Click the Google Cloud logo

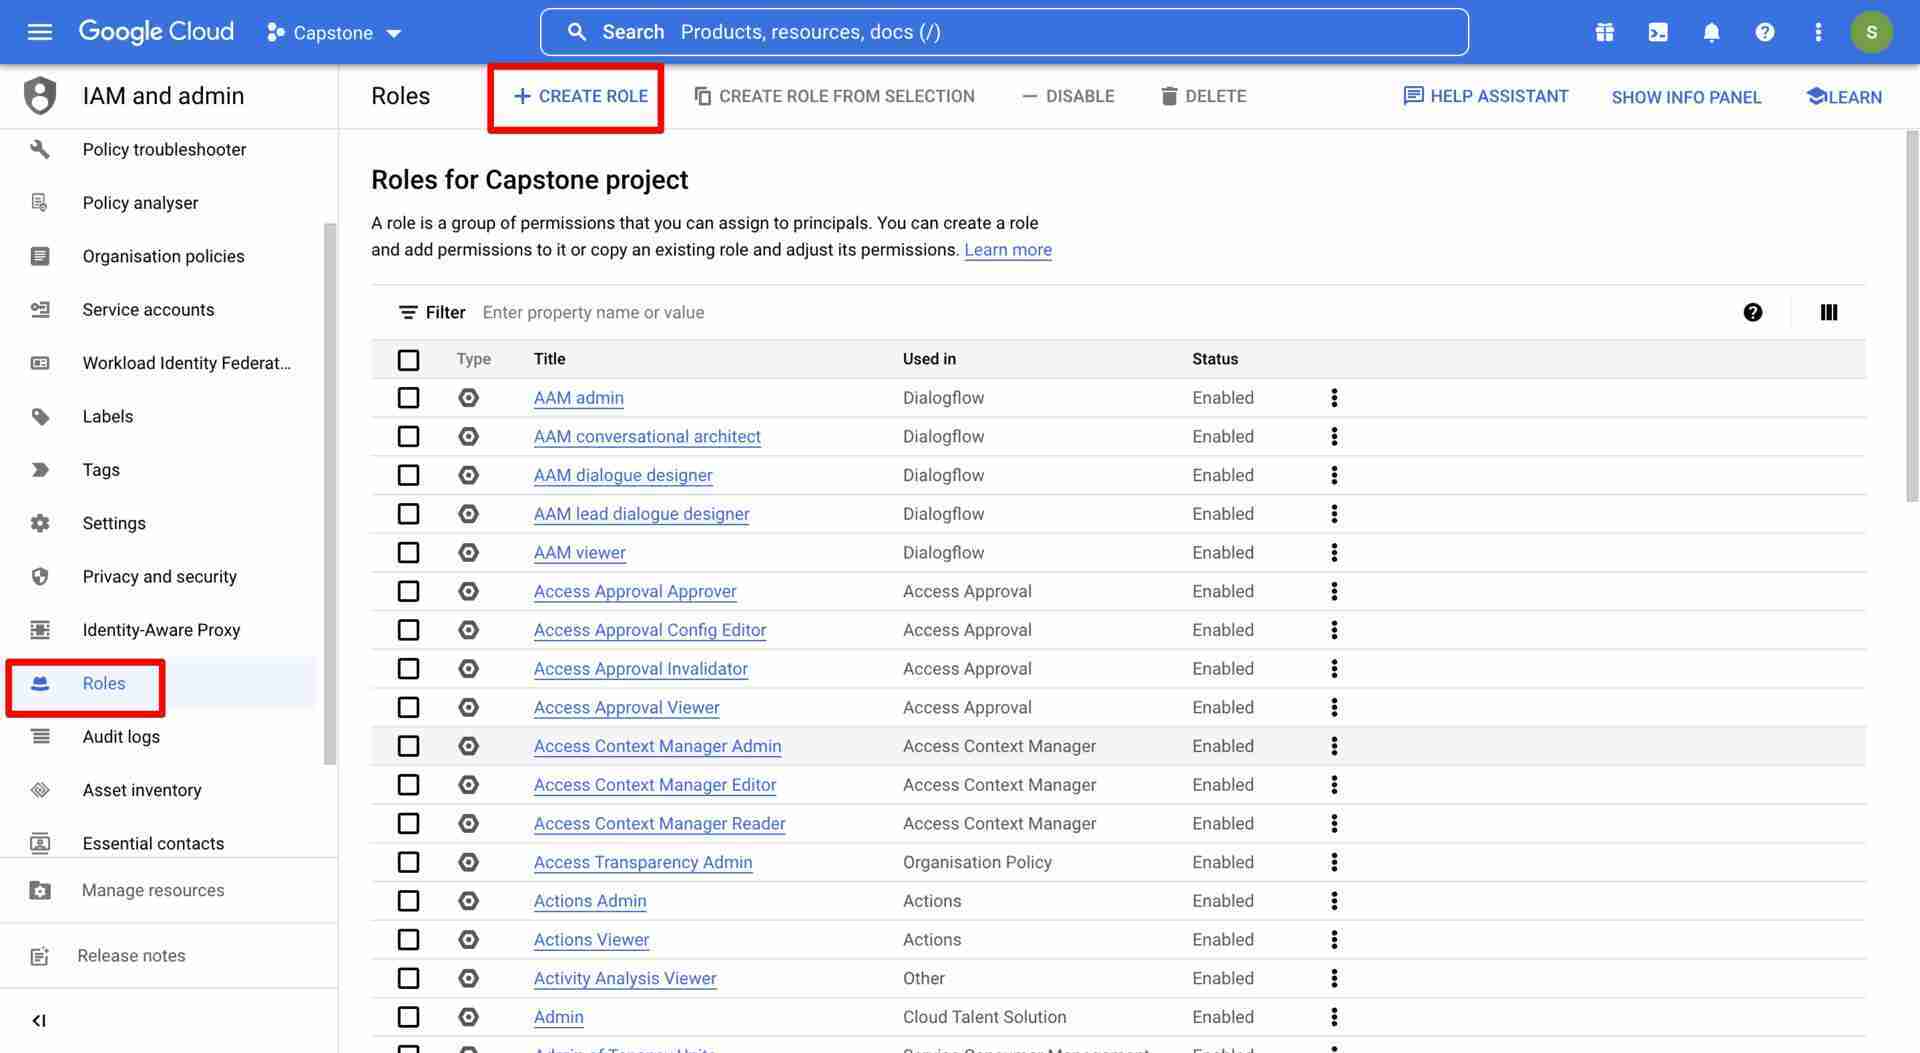coord(156,32)
